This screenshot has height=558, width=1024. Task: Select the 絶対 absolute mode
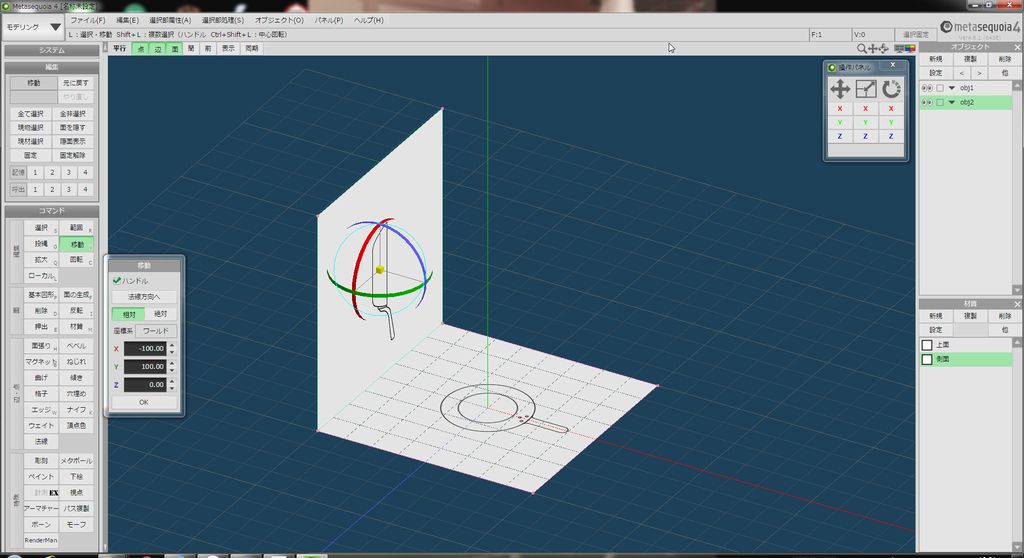tap(161, 314)
